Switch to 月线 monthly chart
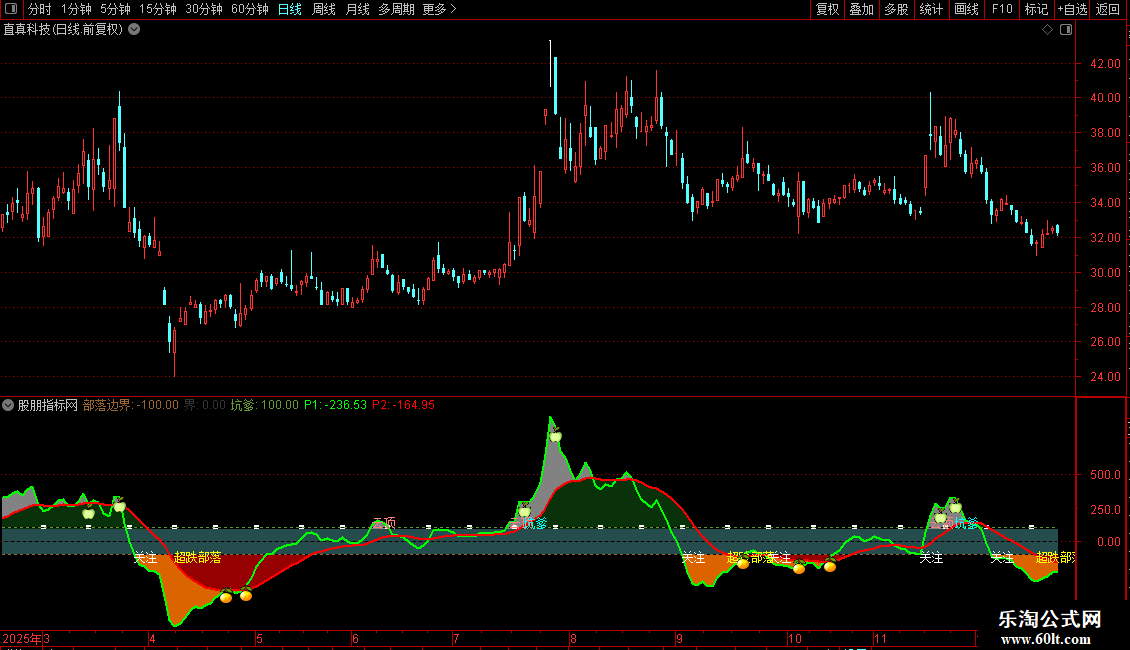The width and height of the screenshot is (1130, 650). [x=357, y=9]
